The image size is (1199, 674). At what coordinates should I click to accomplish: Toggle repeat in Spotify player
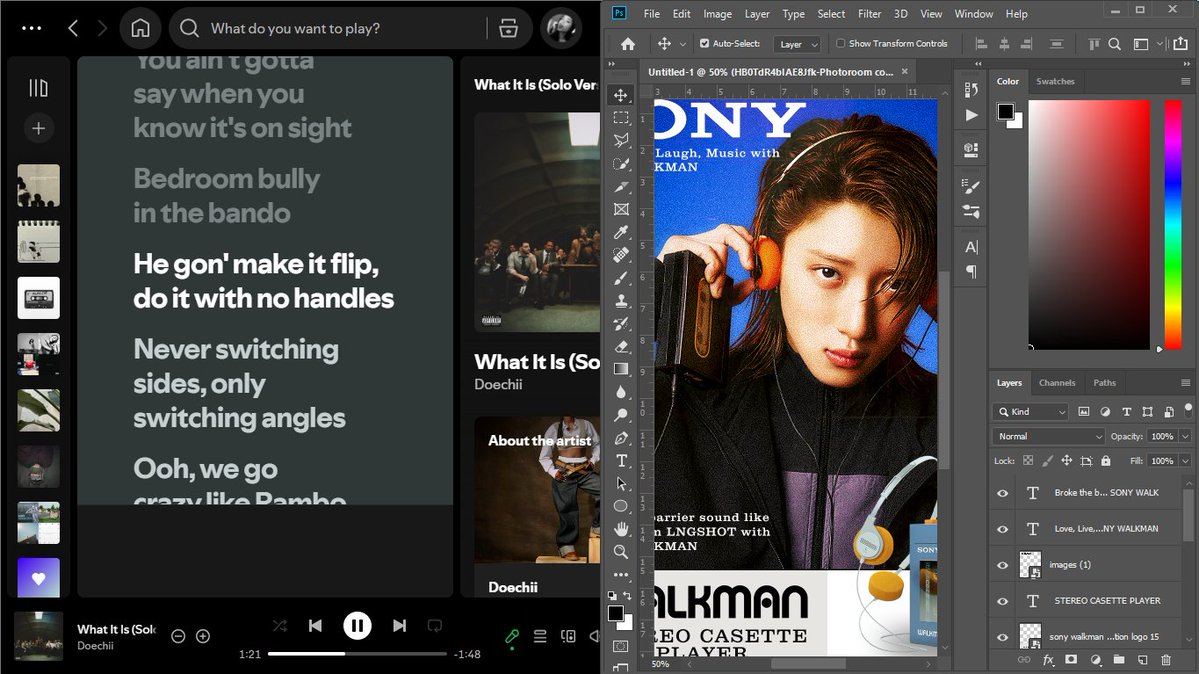tap(435, 626)
